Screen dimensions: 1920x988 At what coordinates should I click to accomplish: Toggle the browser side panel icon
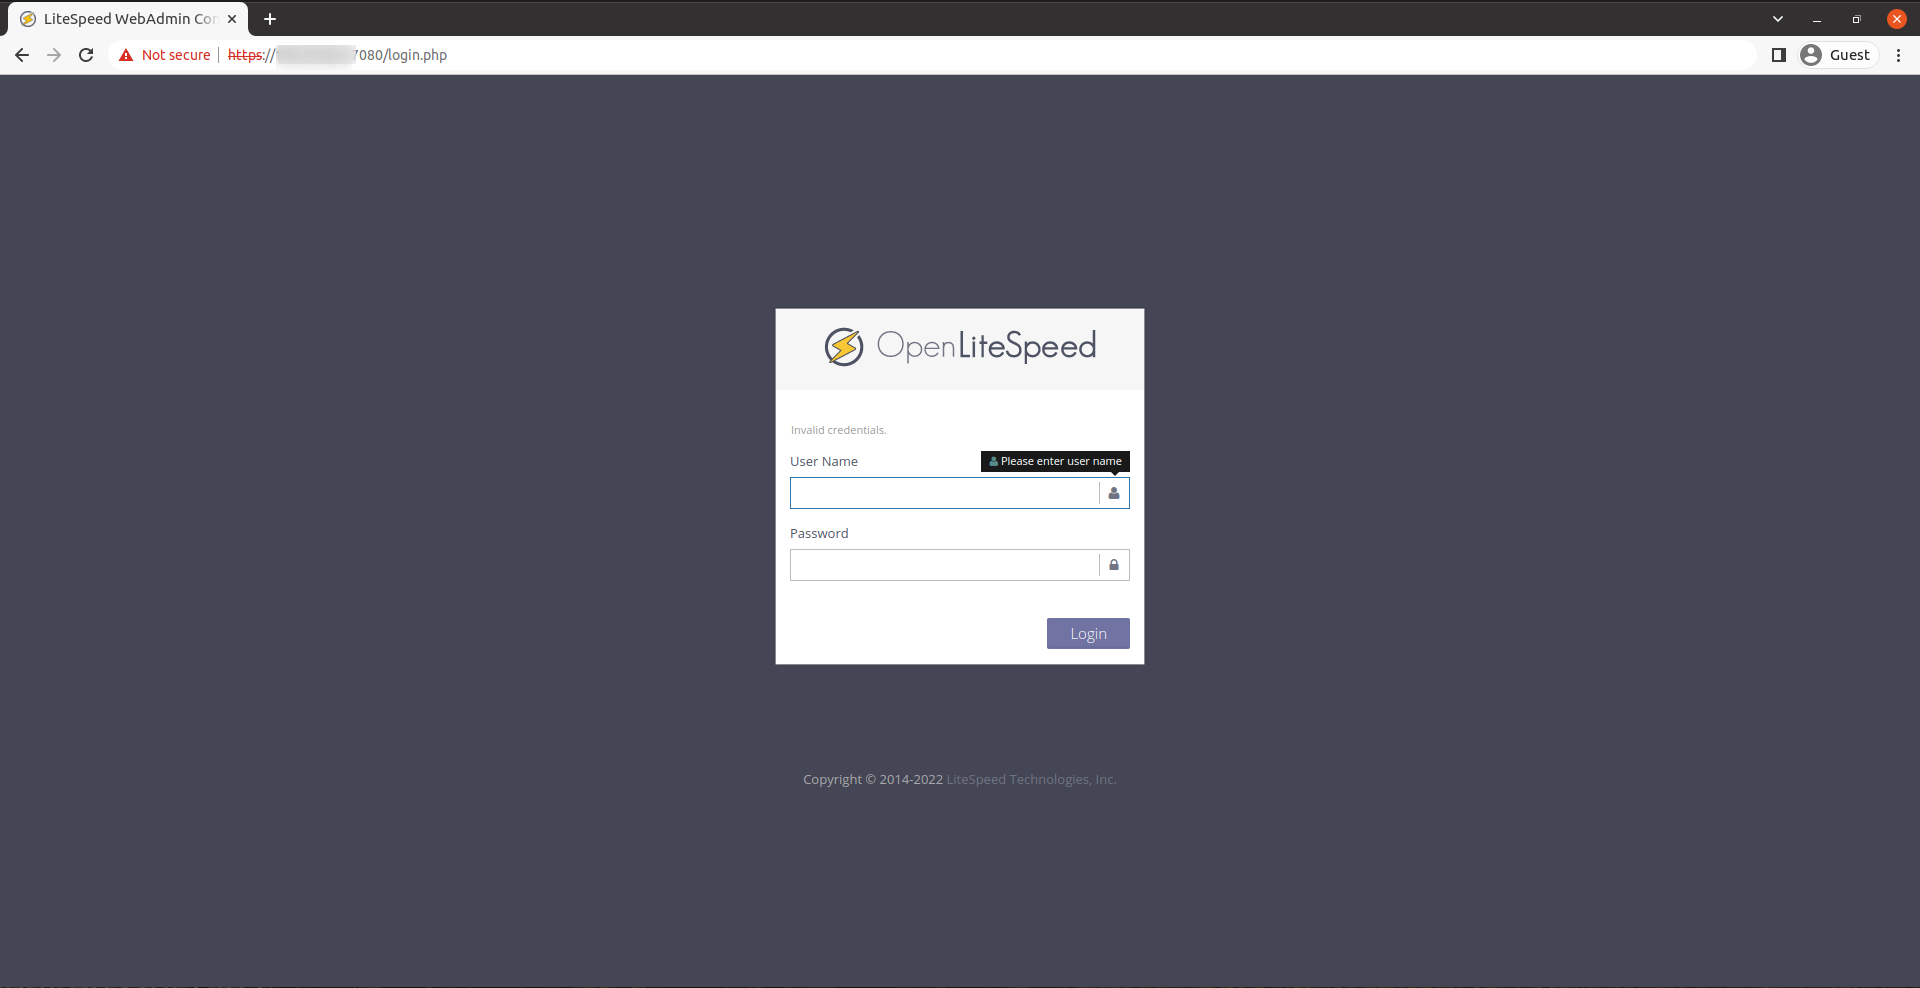click(1778, 55)
